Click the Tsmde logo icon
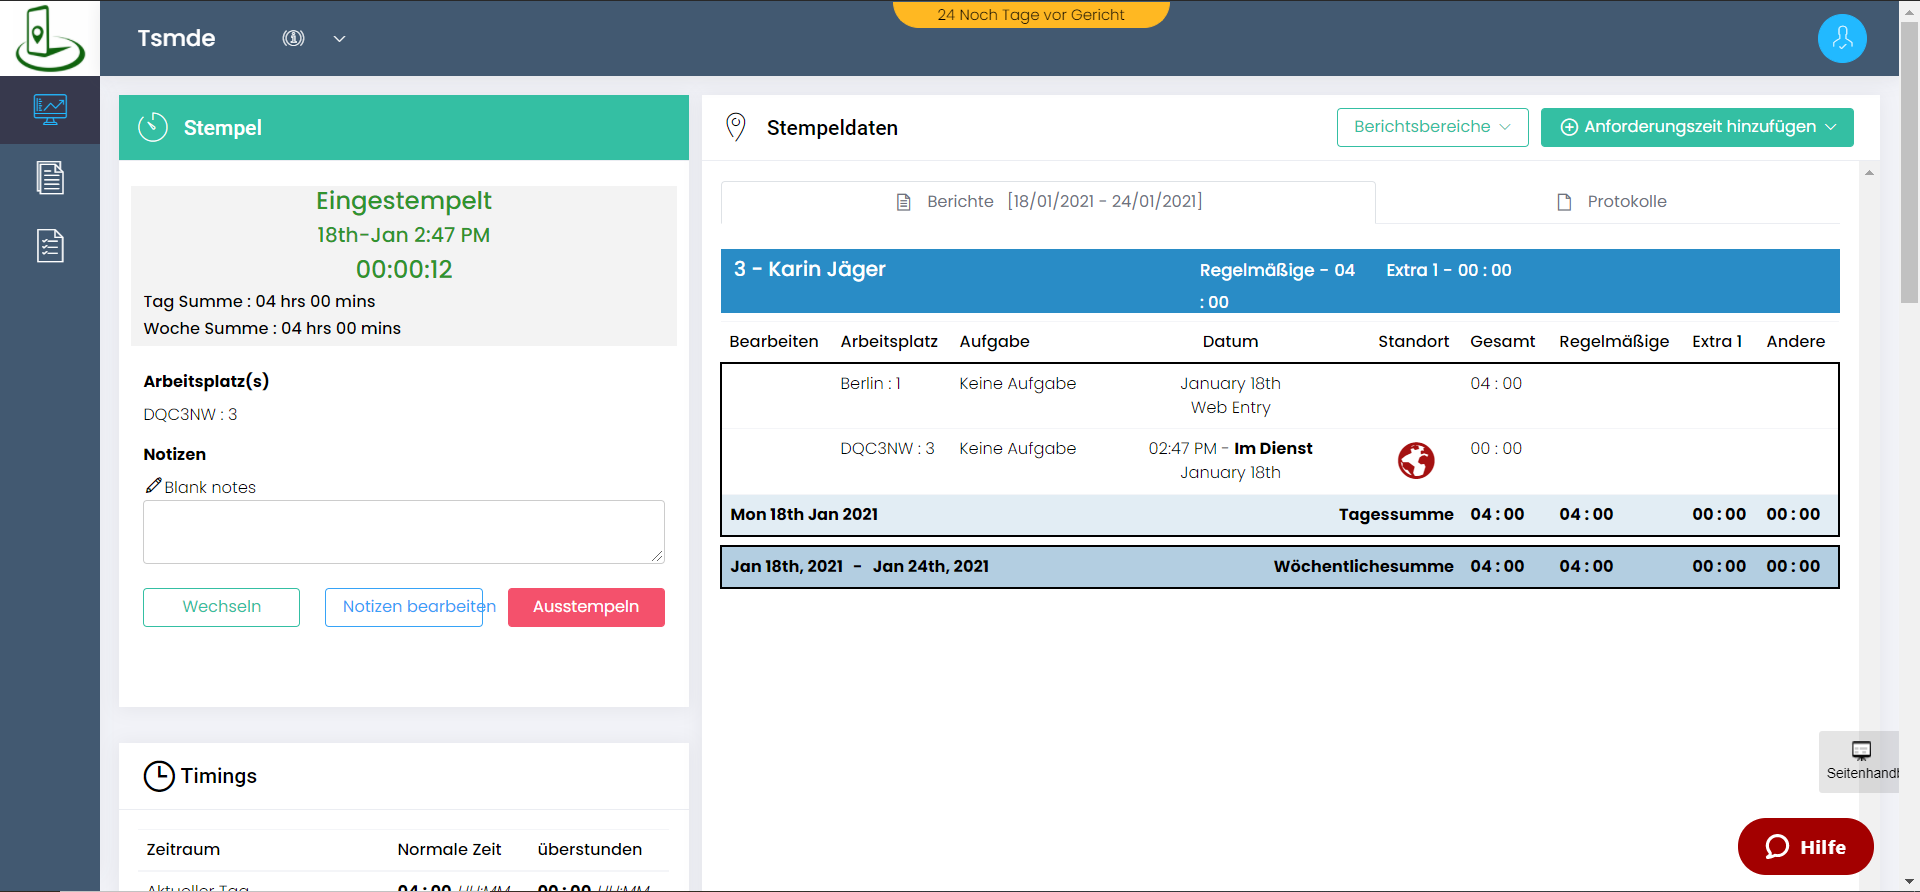Viewport: 1920px width, 892px height. pyautogui.click(x=49, y=38)
